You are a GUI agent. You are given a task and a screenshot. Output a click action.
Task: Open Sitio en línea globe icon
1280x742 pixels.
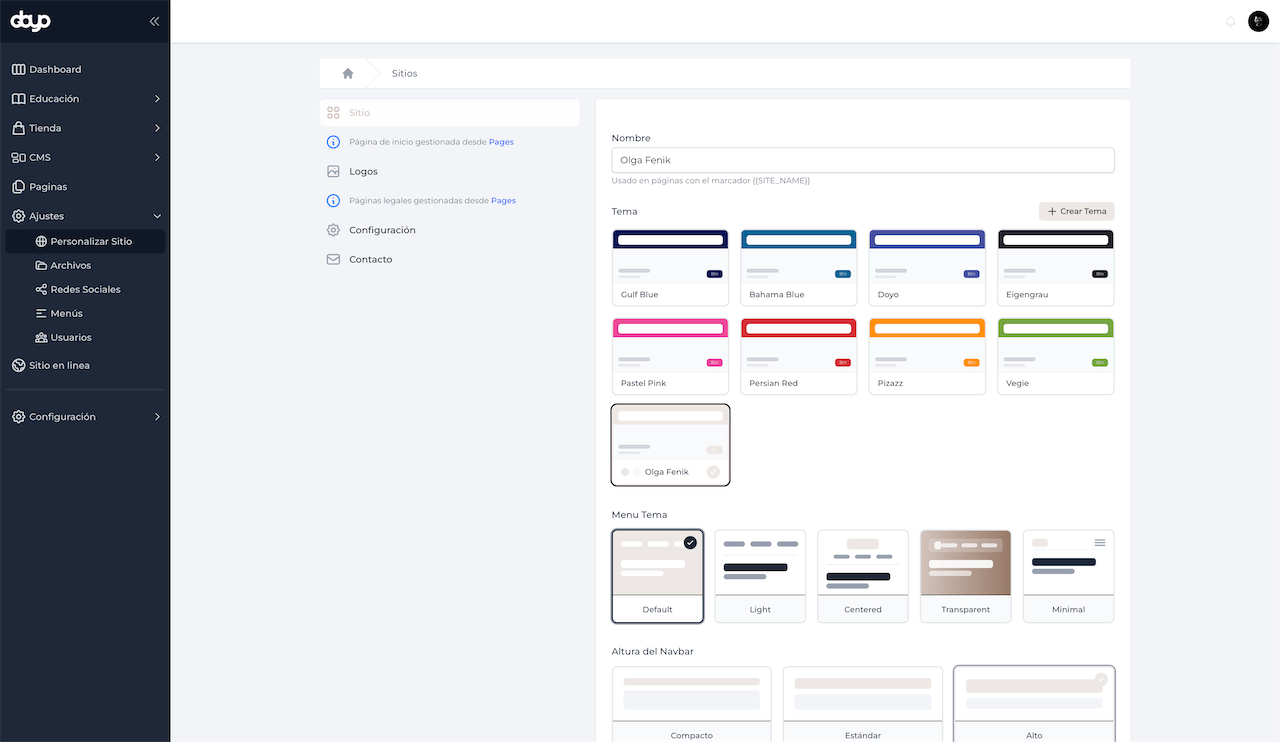click(x=18, y=366)
